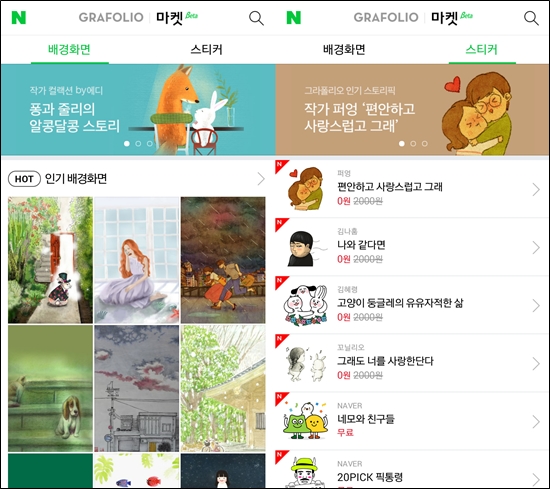
Task: Open the 20PICK 픽통령 sticker entry
Action: point(412,470)
